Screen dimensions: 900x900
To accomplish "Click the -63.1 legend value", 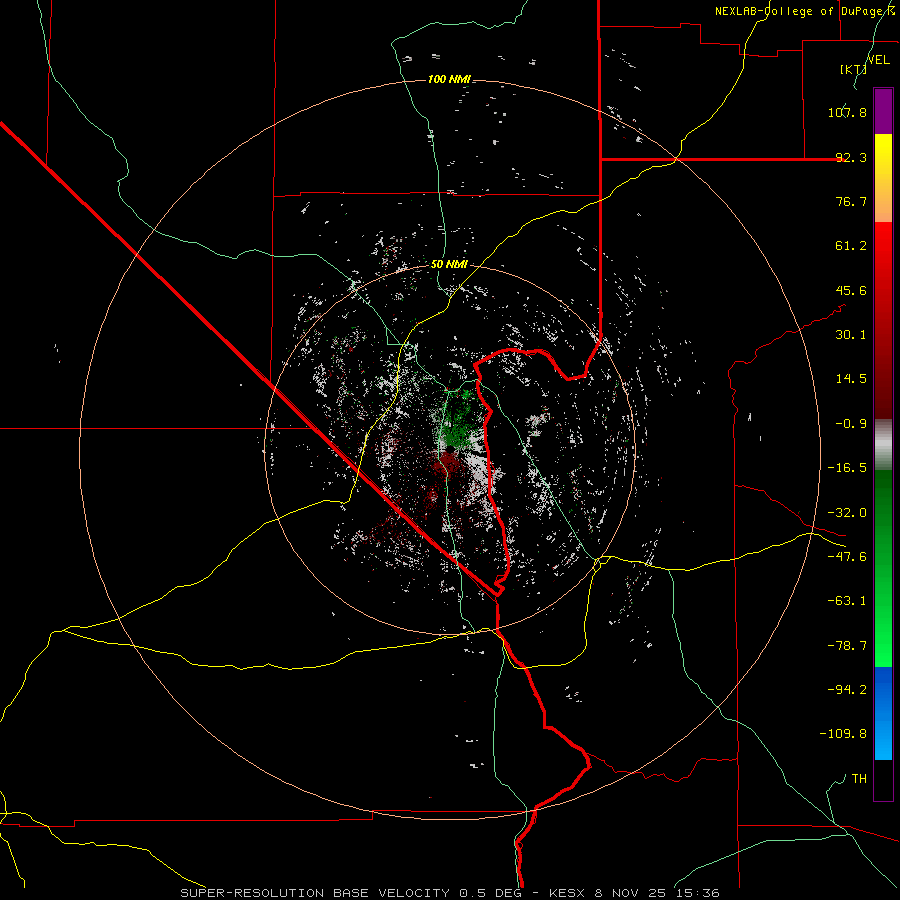I will (x=847, y=601).
